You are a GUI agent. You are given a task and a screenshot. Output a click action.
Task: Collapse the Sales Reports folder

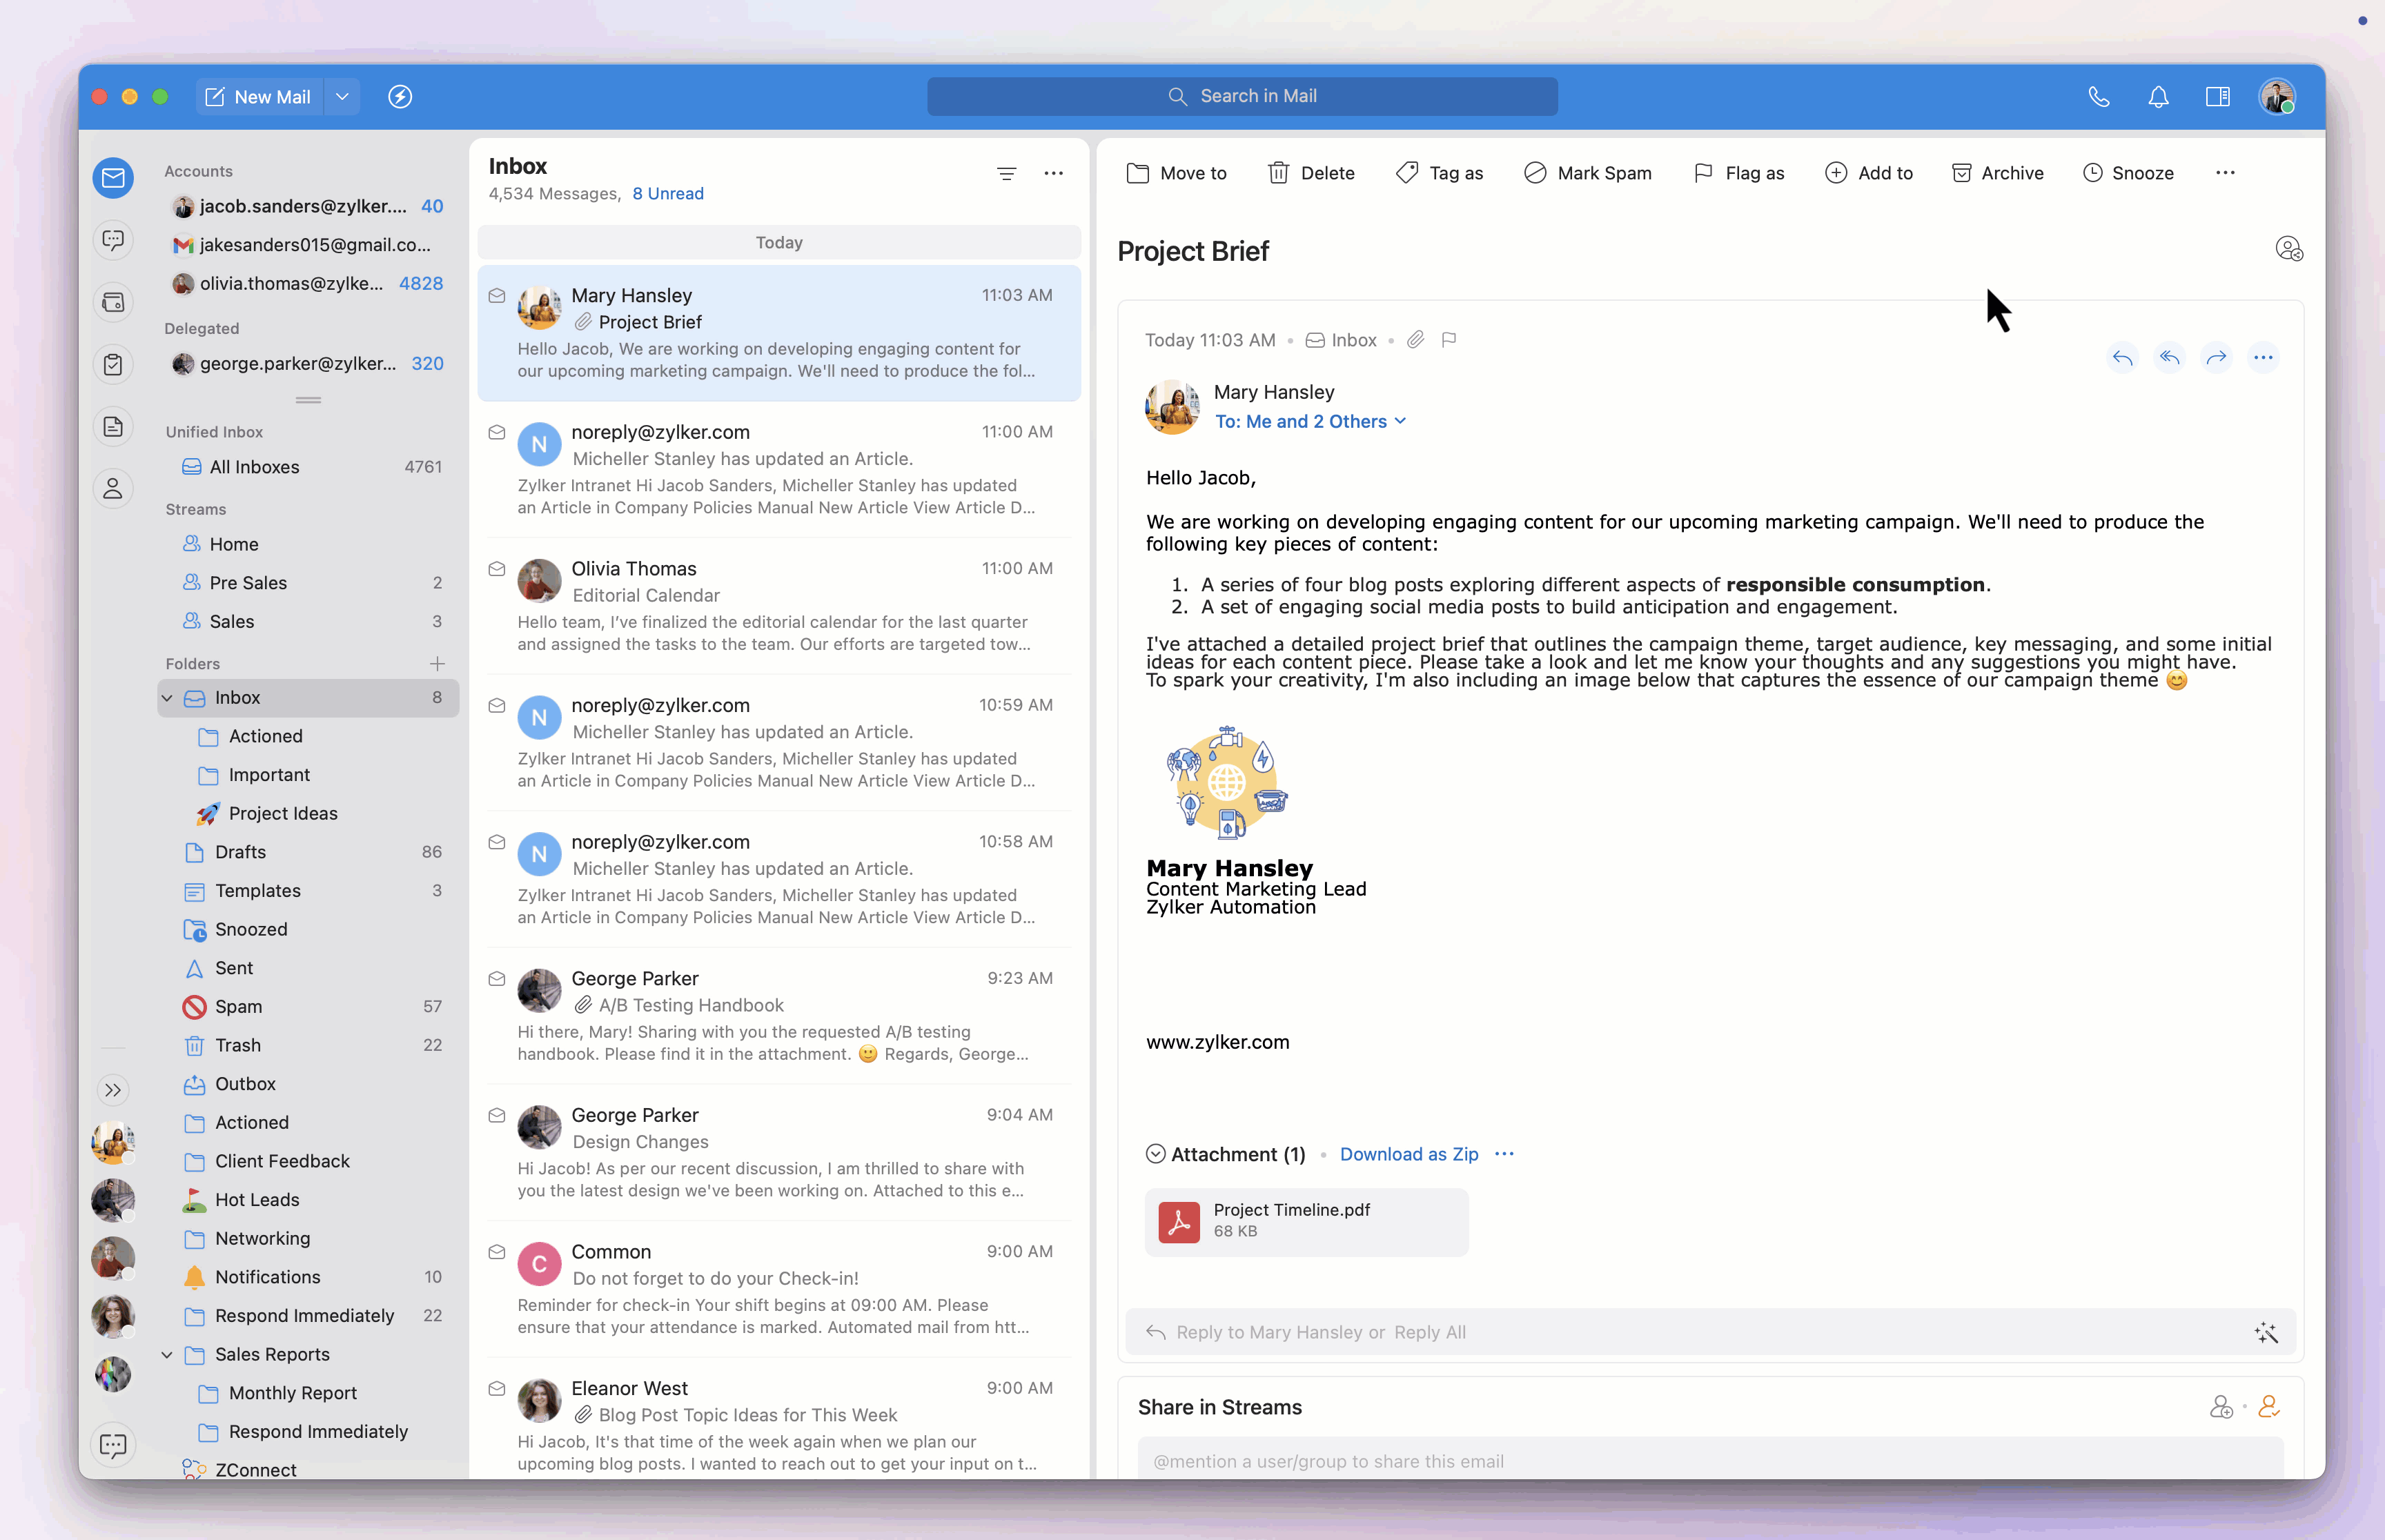click(167, 1354)
